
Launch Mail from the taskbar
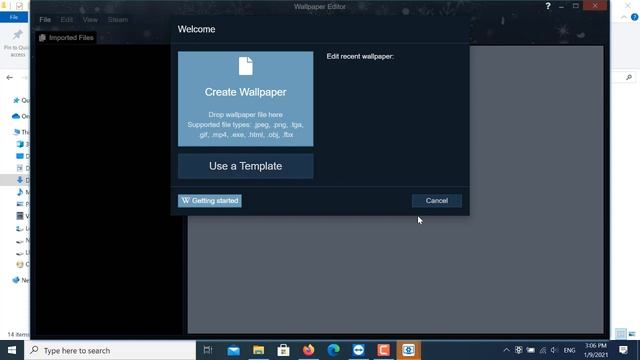(x=233, y=350)
